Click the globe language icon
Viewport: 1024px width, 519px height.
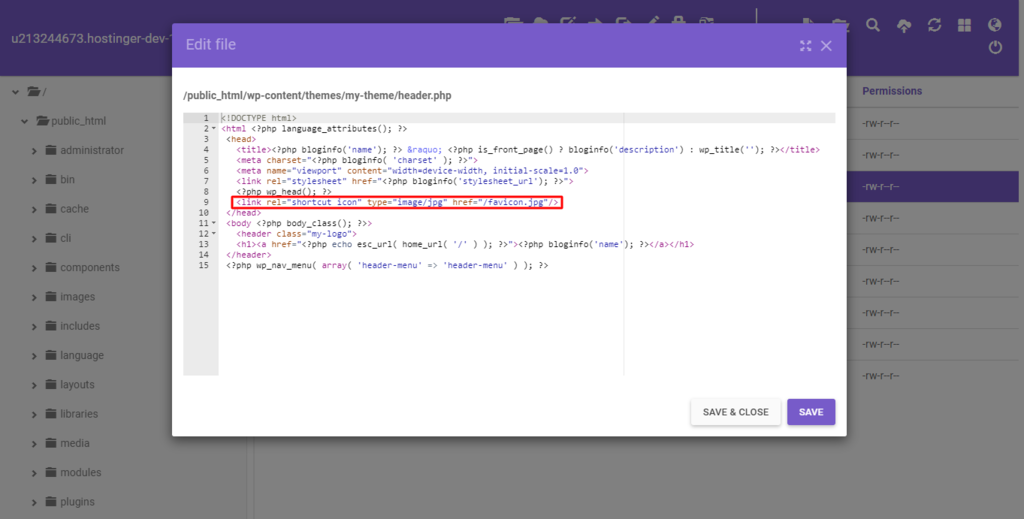coord(994,25)
